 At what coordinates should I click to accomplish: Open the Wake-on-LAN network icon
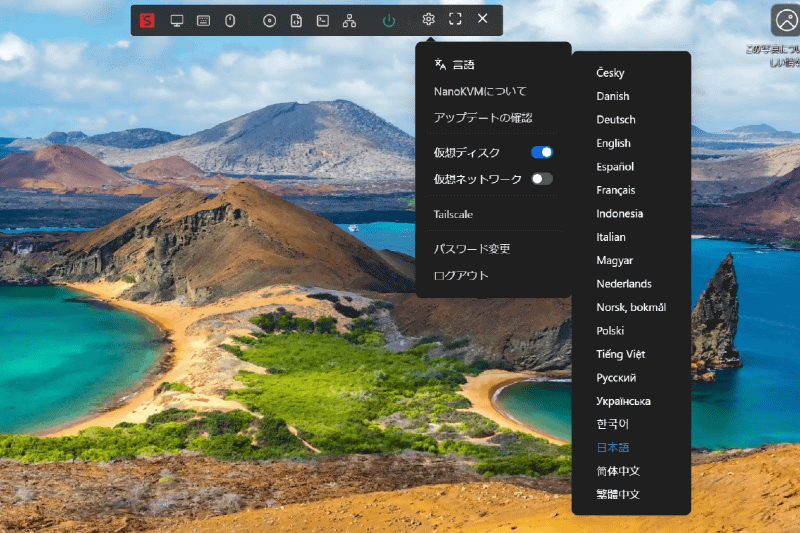pyautogui.click(x=349, y=20)
